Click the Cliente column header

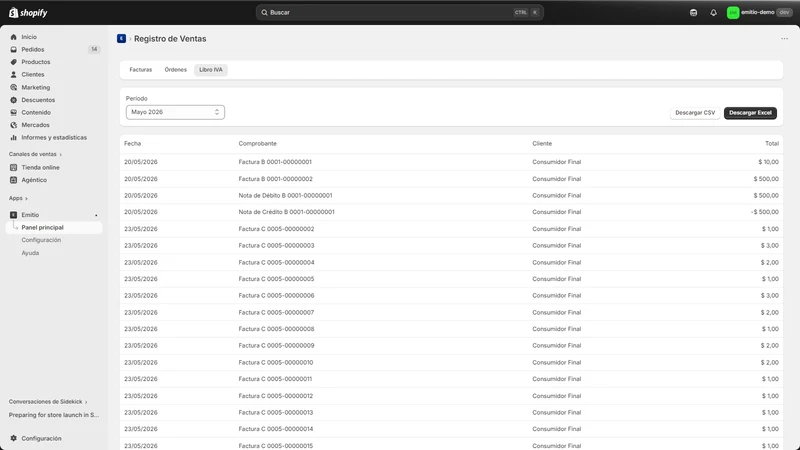(542, 143)
